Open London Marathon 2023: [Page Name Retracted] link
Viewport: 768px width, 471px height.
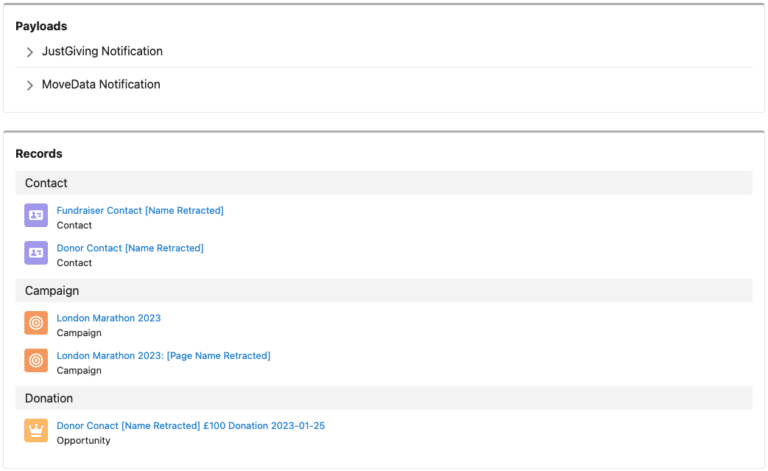163,355
